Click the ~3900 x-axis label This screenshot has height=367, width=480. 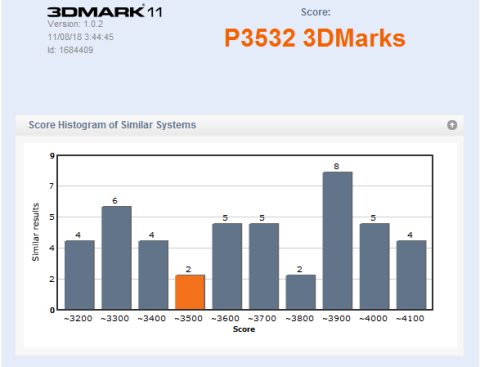click(336, 319)
